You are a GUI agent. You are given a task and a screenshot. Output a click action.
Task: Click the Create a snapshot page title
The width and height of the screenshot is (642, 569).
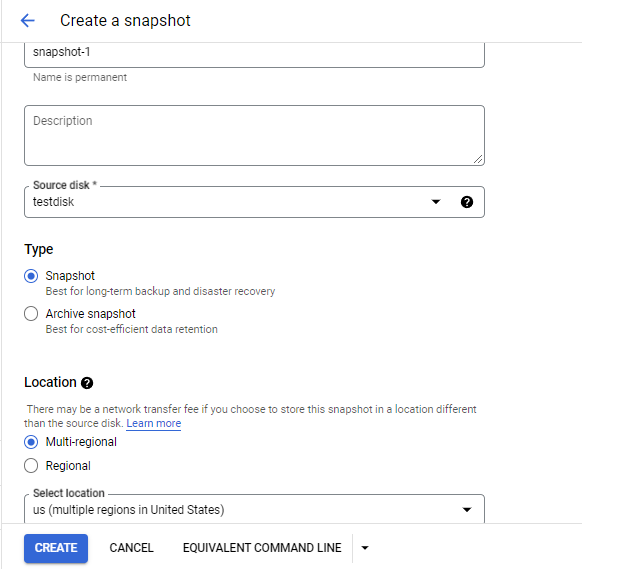pyautogui.click(x=125, y=21)
